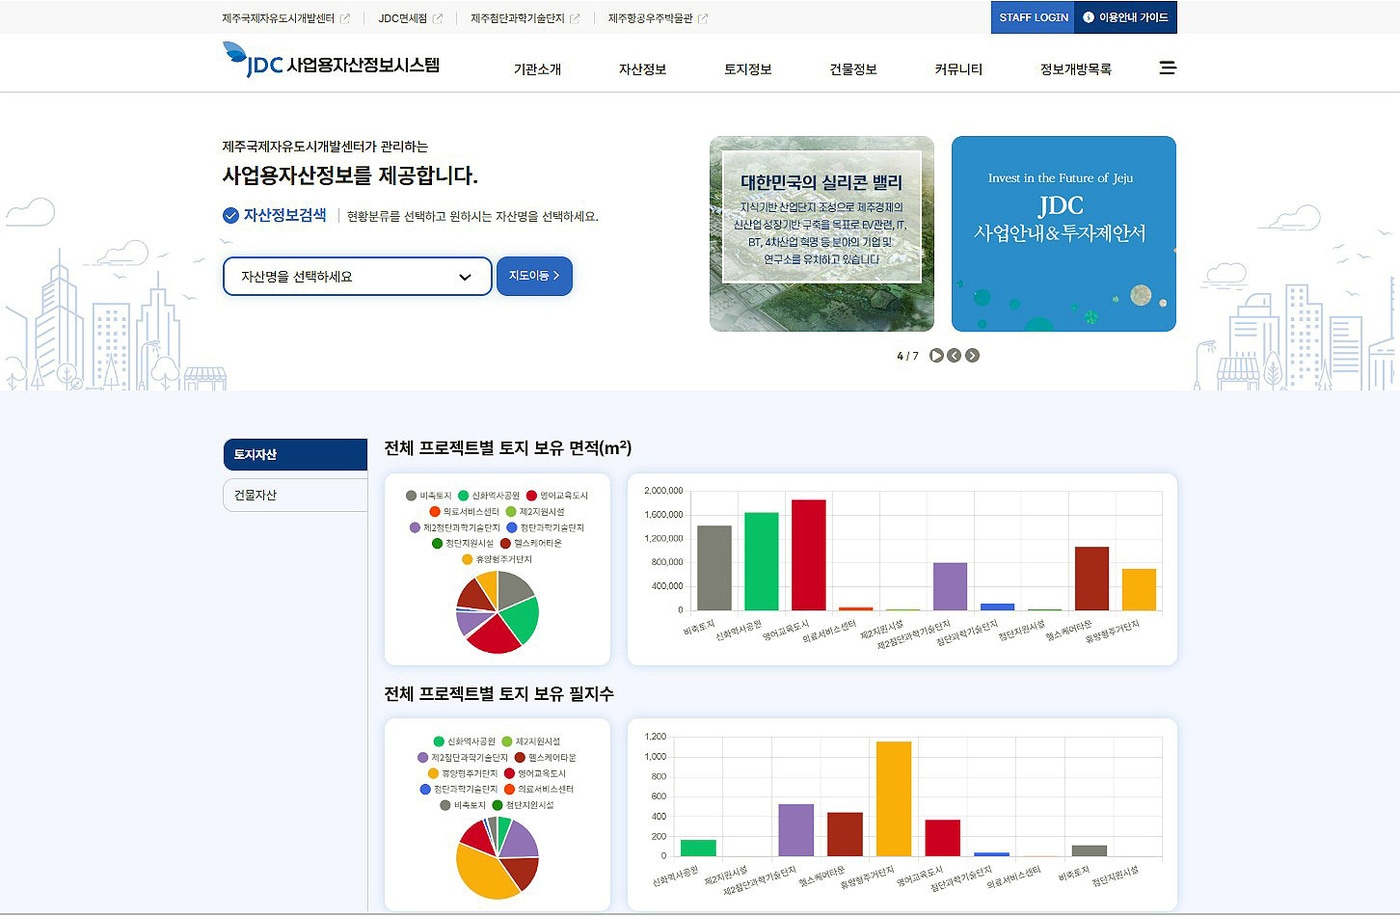Click the next arrow icon on the carousel
The width and height of the screenshot is (1400, 916).
click(972, 355)
